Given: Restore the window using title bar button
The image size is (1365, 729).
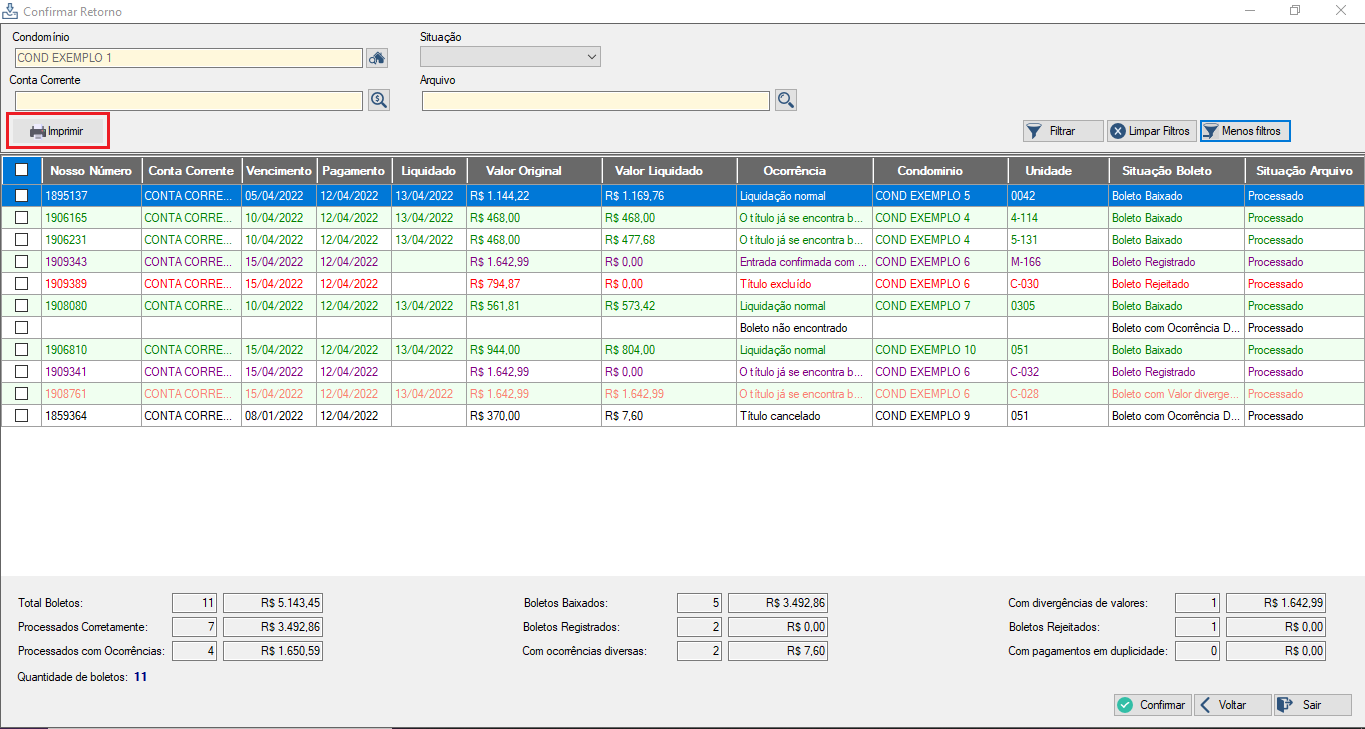Looking at the screenshot, I should tap(1295, 10).
